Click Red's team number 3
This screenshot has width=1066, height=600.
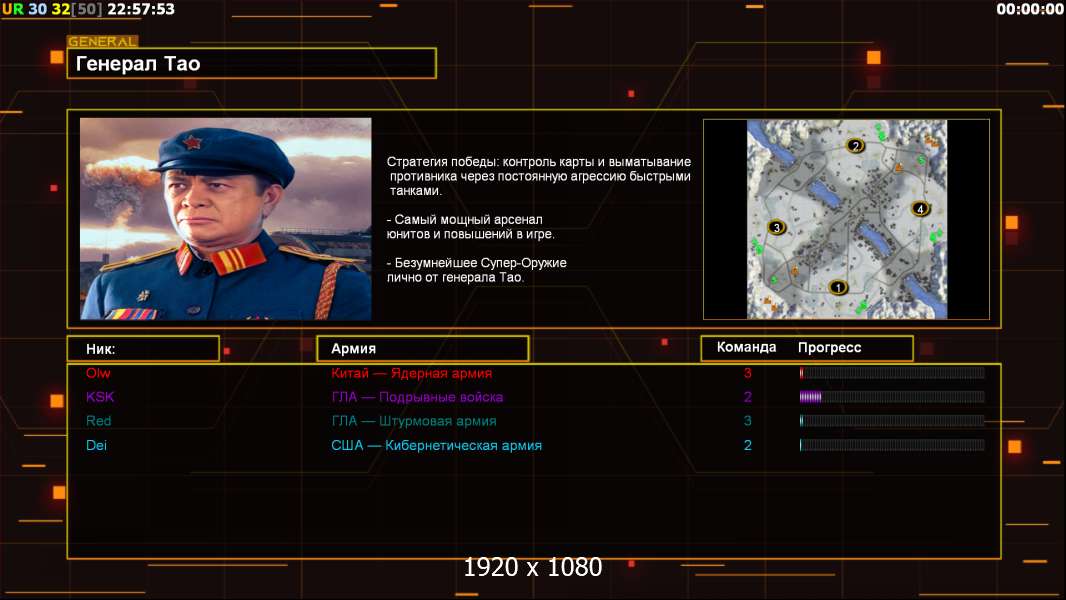[x=748, y=421]
